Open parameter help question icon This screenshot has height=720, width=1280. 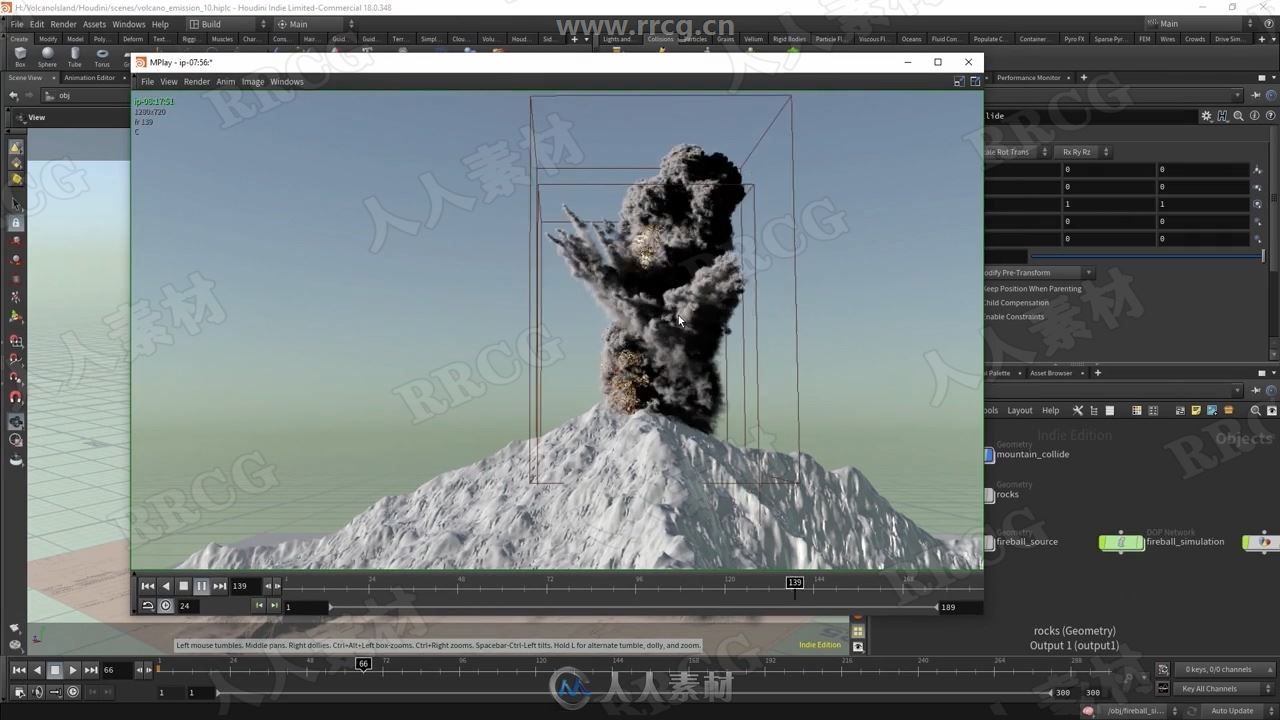coord(1269,116)
